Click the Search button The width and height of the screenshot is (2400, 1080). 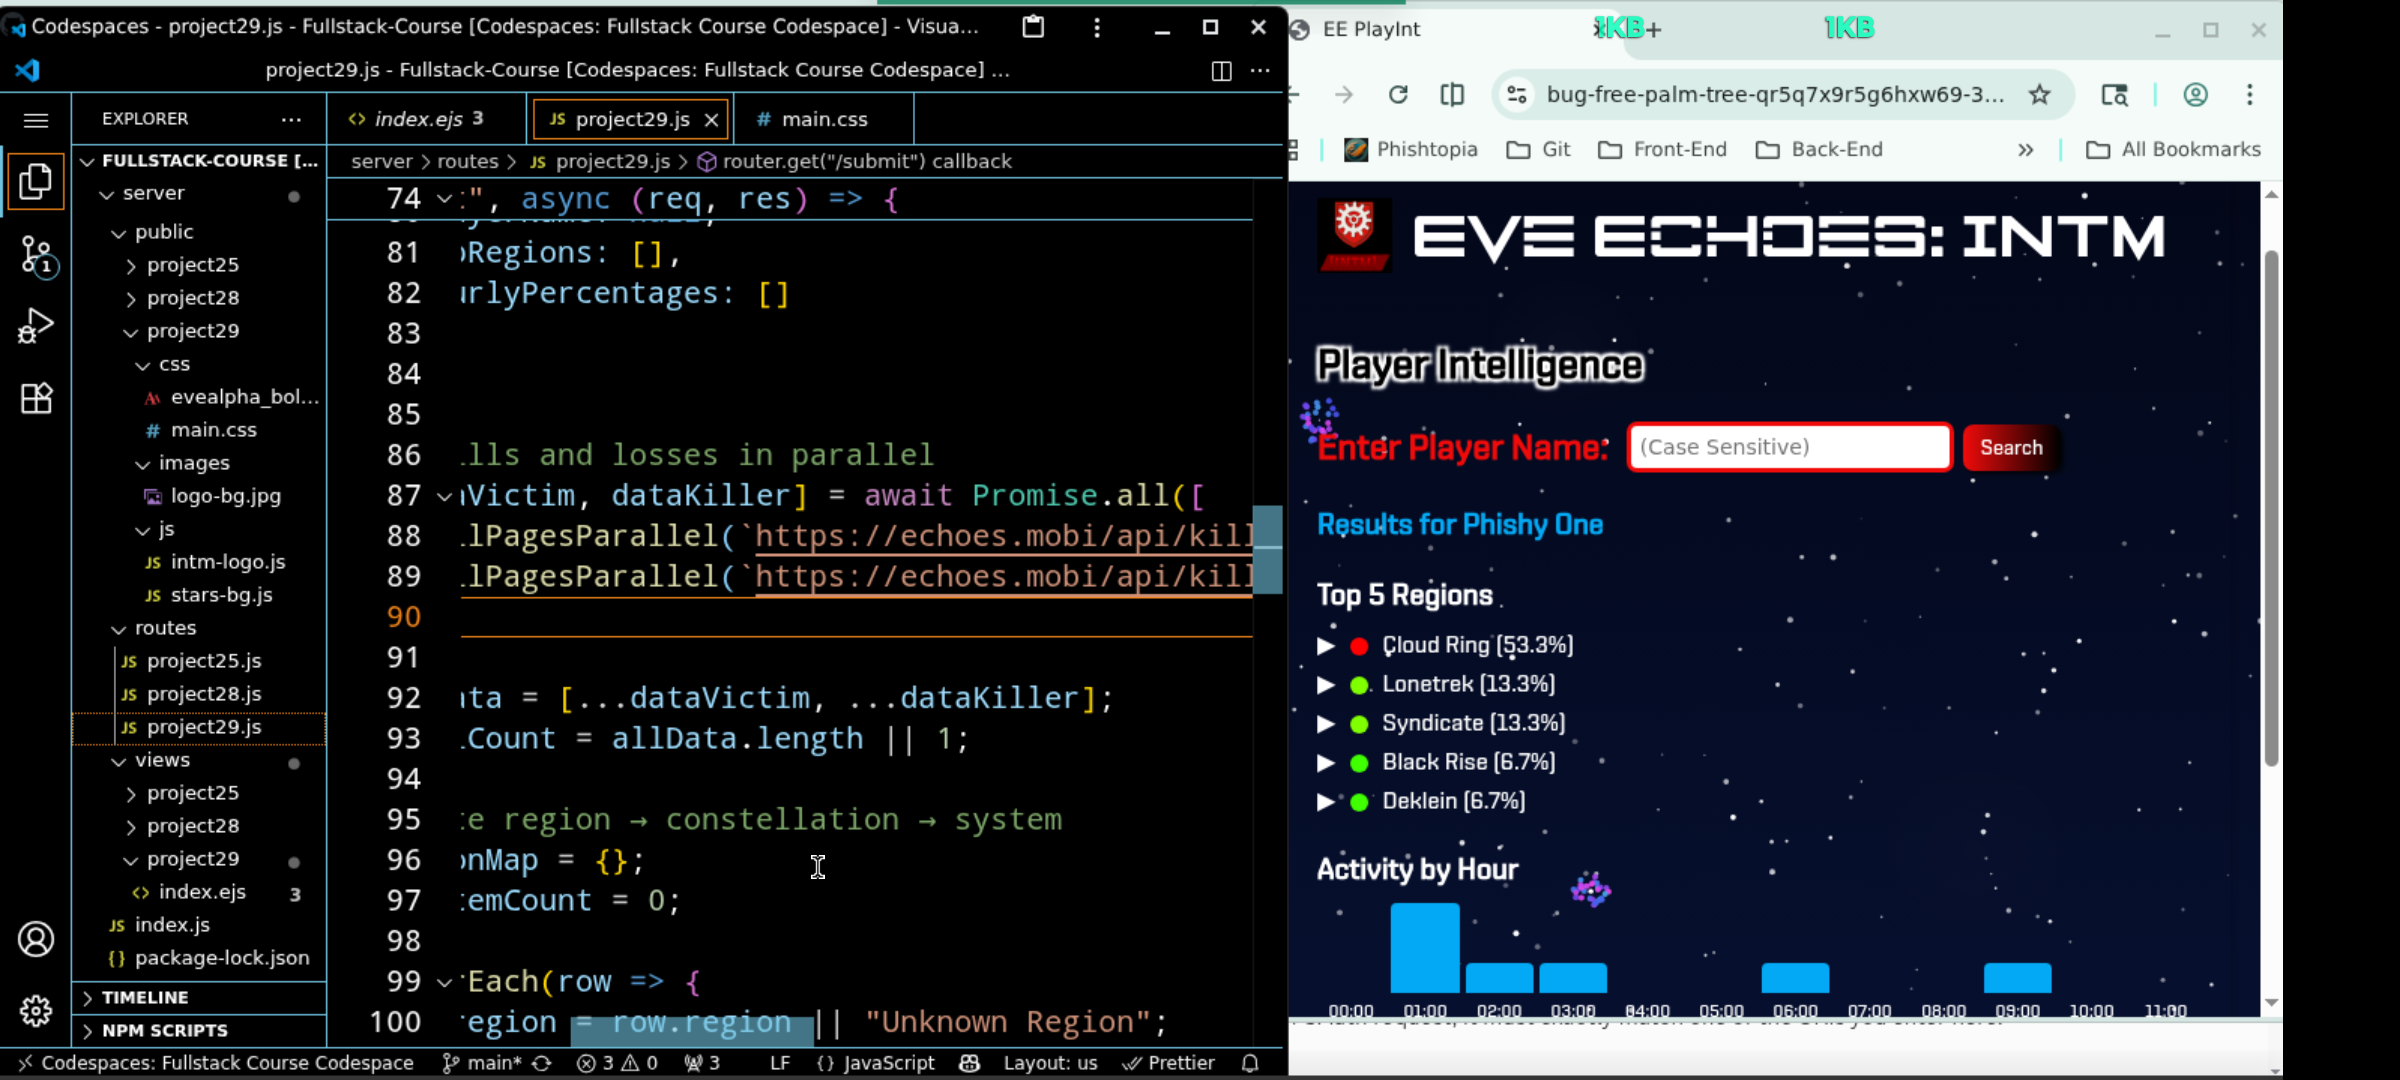[2010, 447]
